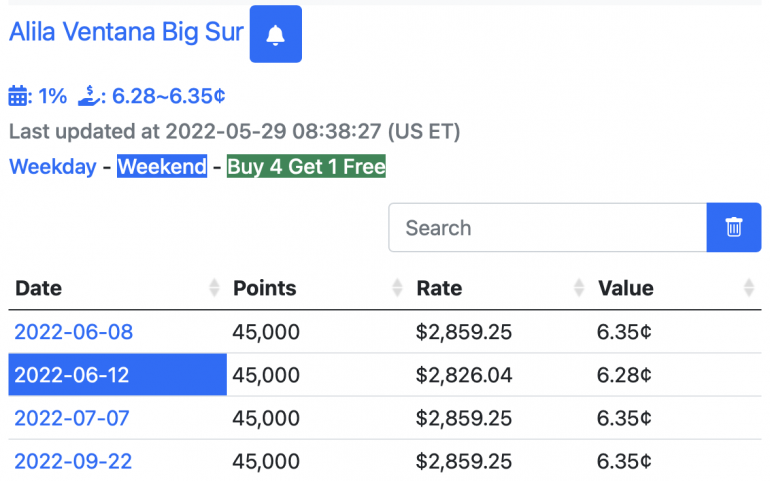Click the calendar availability icon
This screenshot has height=481, width=770.
click(x=20, y=96)
